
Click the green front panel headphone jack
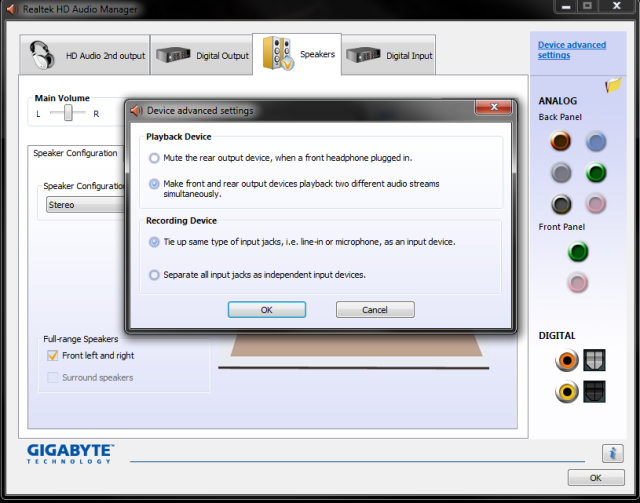pyautogui.click(x=578, y=251)
